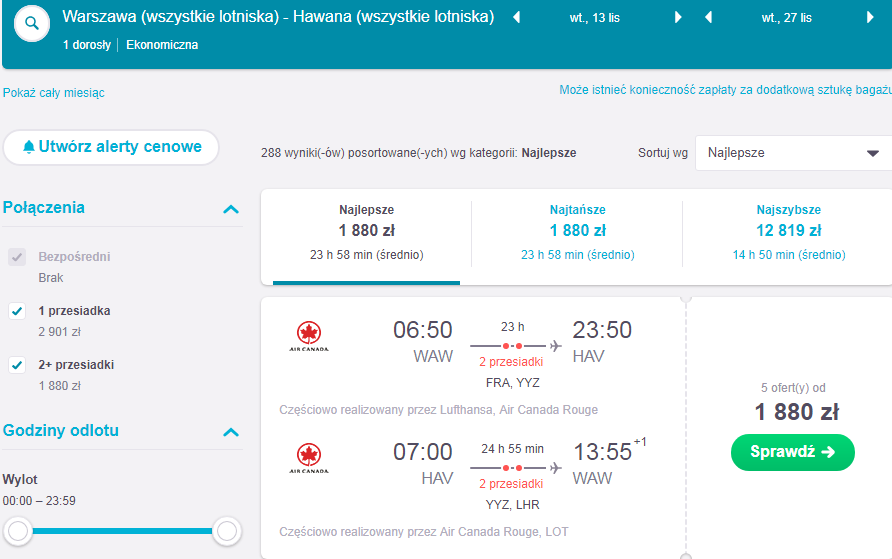Click Air Canada logo on return flight
This screenshot has height=559, width=892.
coord(309,458)
